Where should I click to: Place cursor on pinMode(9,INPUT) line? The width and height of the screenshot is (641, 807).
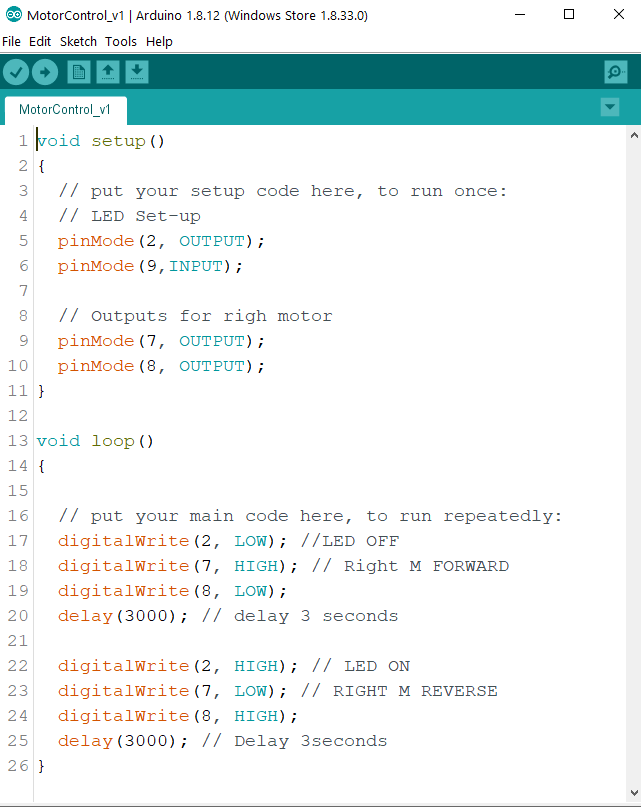150,266
